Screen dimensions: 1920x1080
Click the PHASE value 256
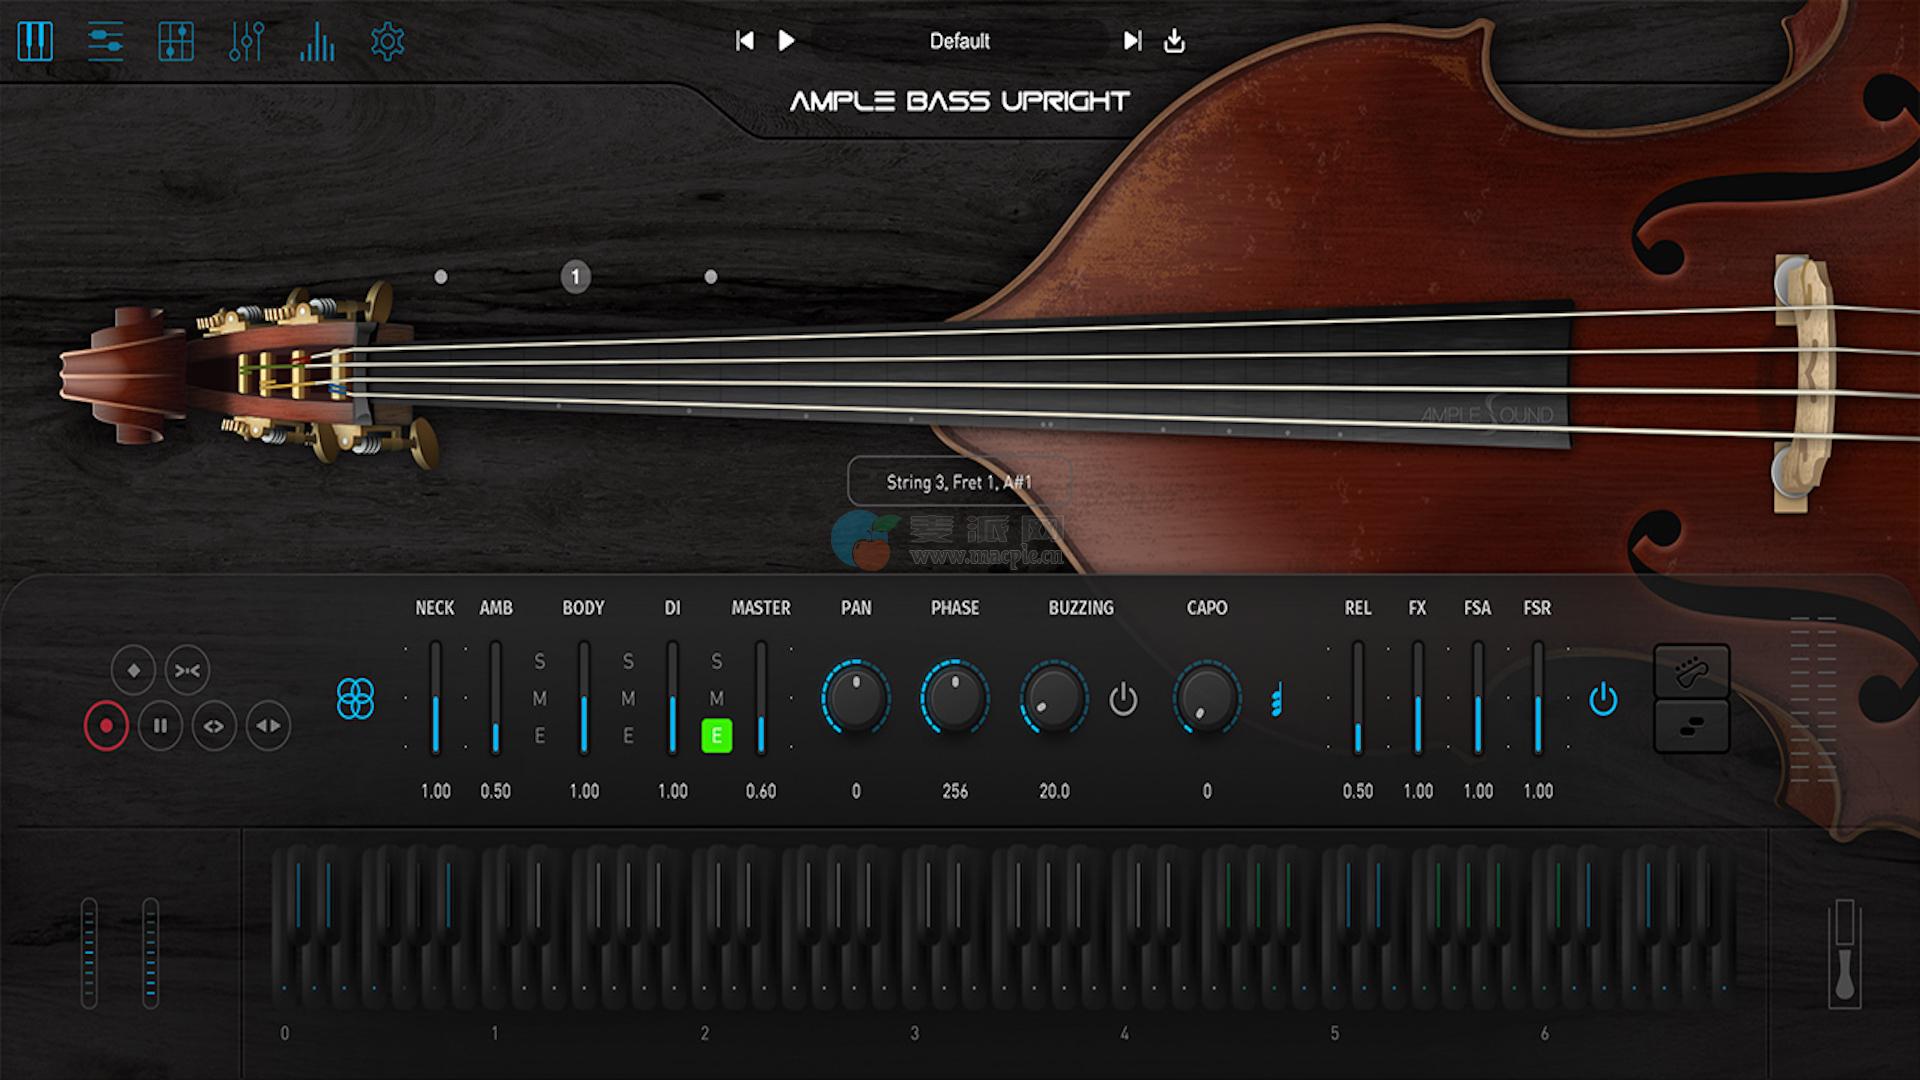pos(955,791)
